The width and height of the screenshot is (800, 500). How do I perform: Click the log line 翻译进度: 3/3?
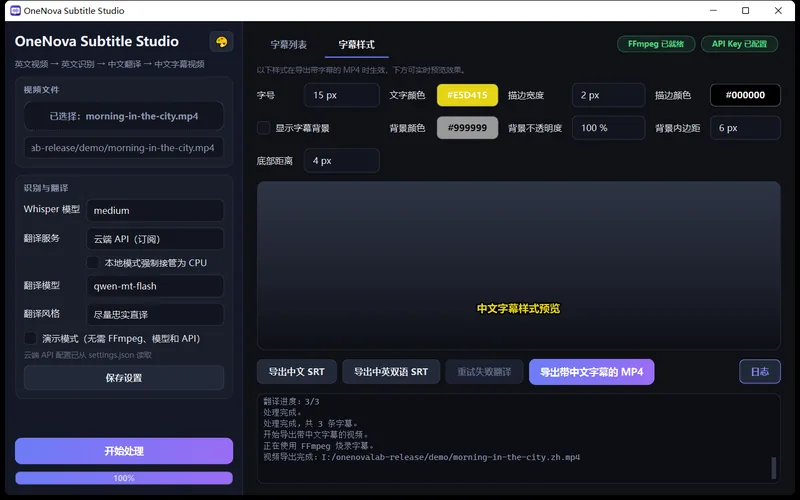click(x=291, y=402)
